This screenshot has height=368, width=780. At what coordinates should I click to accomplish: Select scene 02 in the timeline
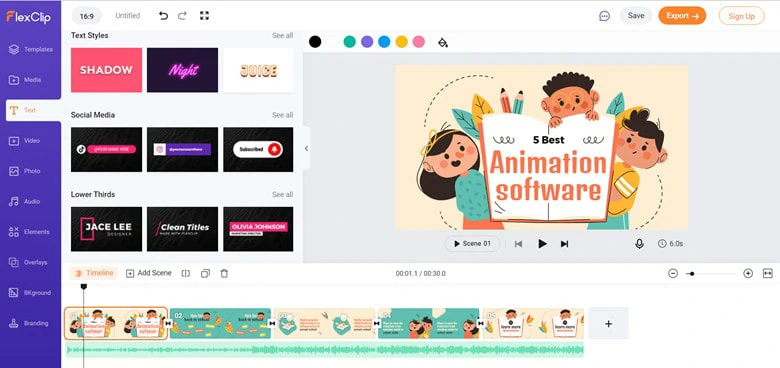220,323
